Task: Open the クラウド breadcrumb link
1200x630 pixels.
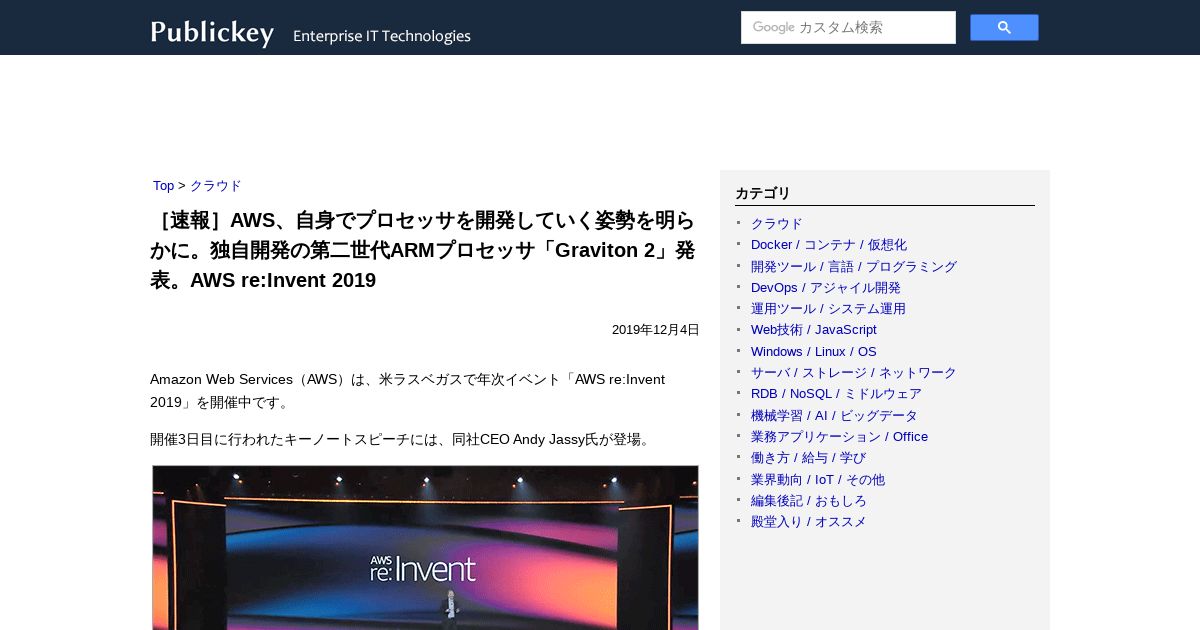Action: (216, 186)
